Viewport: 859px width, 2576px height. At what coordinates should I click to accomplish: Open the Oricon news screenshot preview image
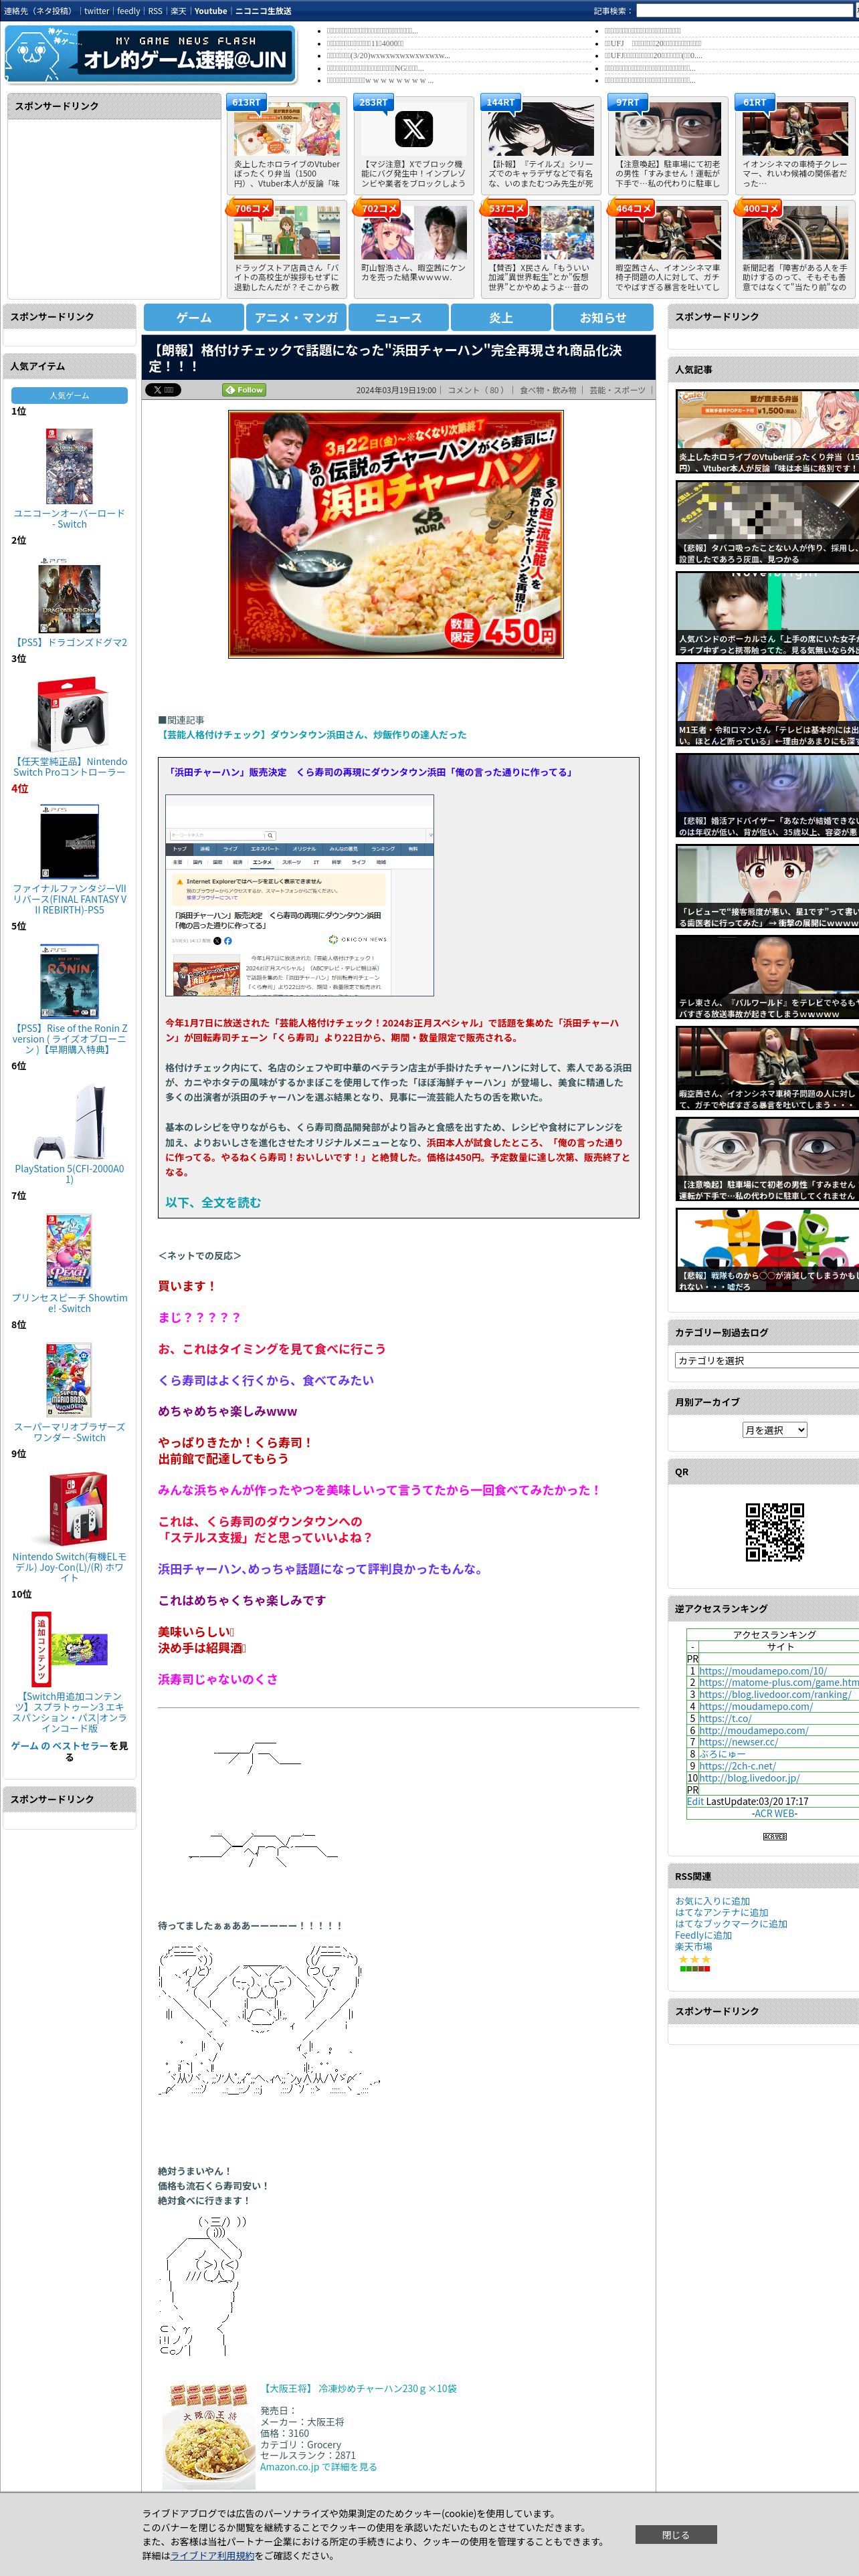(300, 895)
